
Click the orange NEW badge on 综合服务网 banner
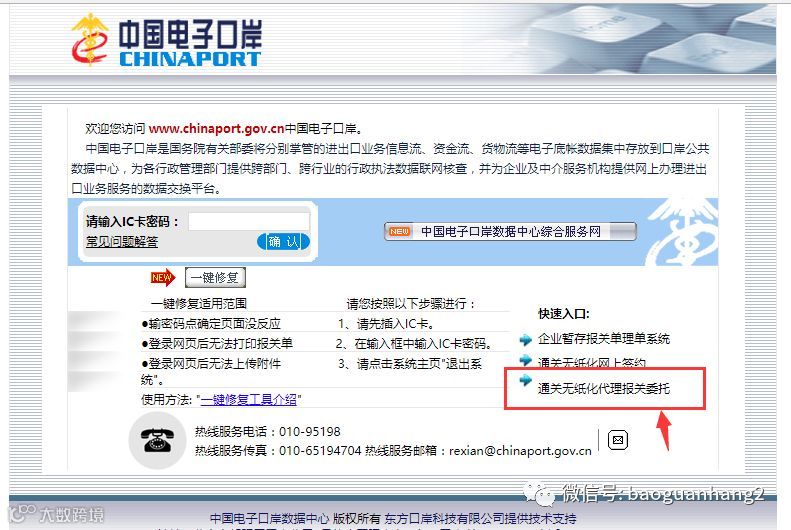(399, 231)
